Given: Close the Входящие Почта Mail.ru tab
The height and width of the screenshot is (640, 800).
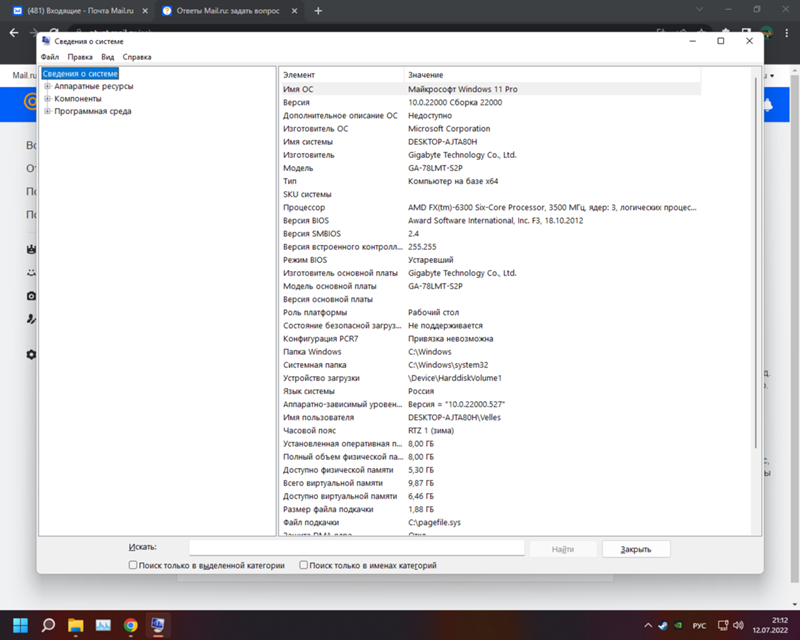Looking at the screenshot, I should click(x=145, y=11).
